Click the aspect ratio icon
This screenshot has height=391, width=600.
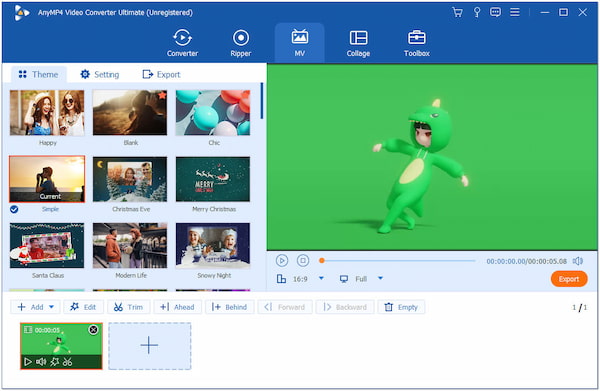[x=281, y=279]
